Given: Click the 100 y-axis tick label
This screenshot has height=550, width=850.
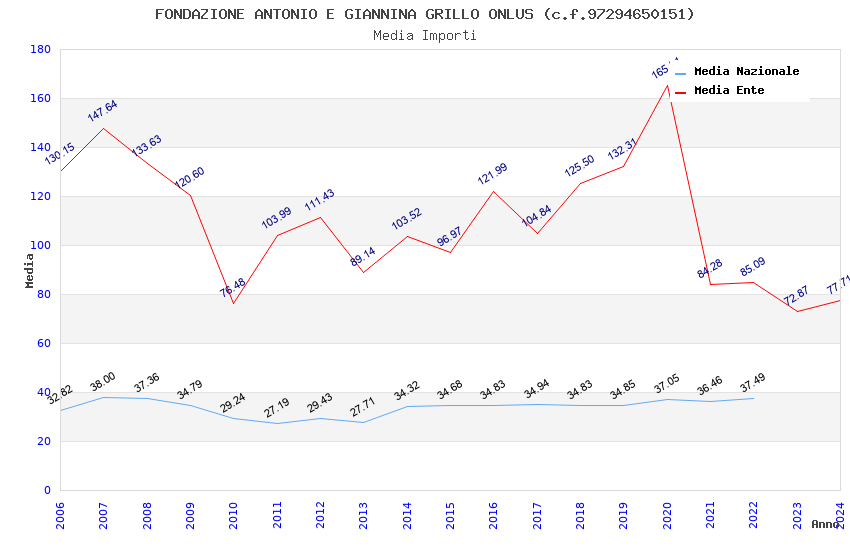Looking at the screenshot, I should click(41, 245).
